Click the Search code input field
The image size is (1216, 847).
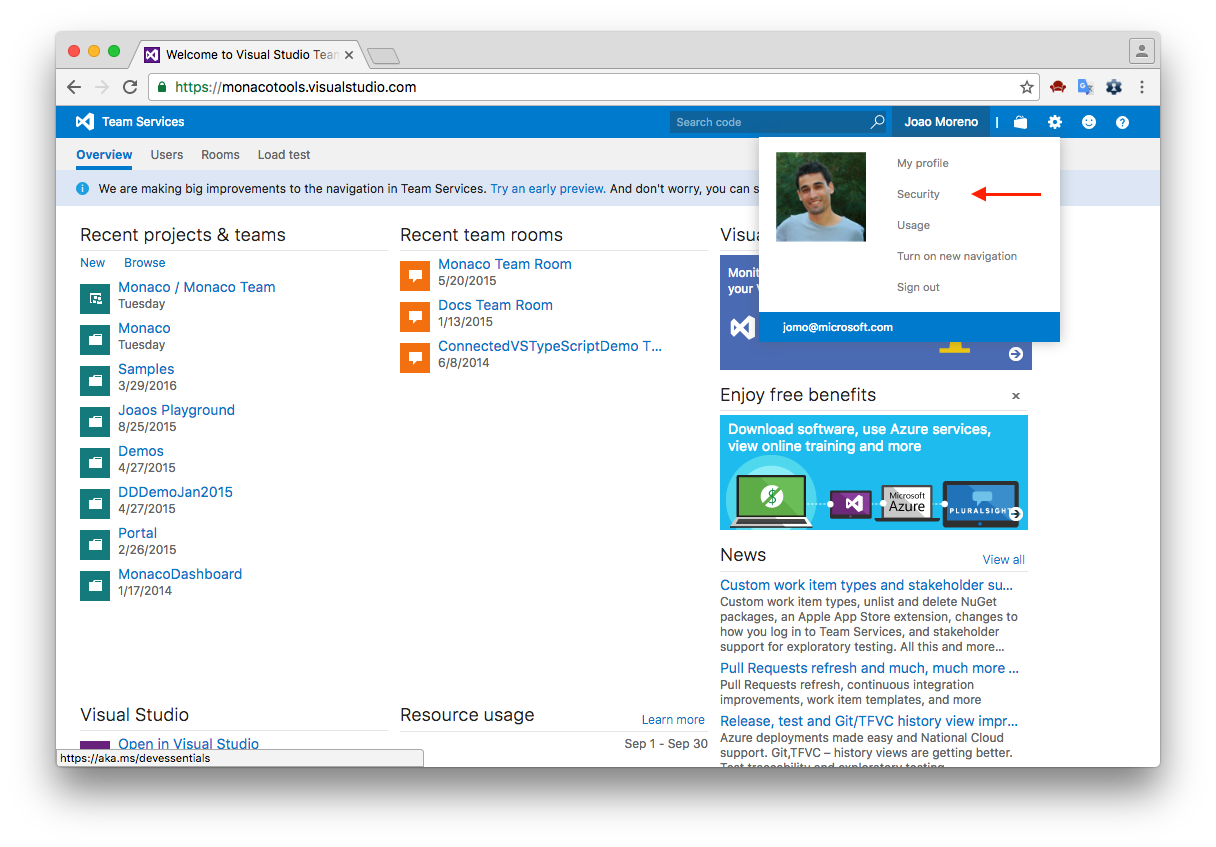point(770,122)
